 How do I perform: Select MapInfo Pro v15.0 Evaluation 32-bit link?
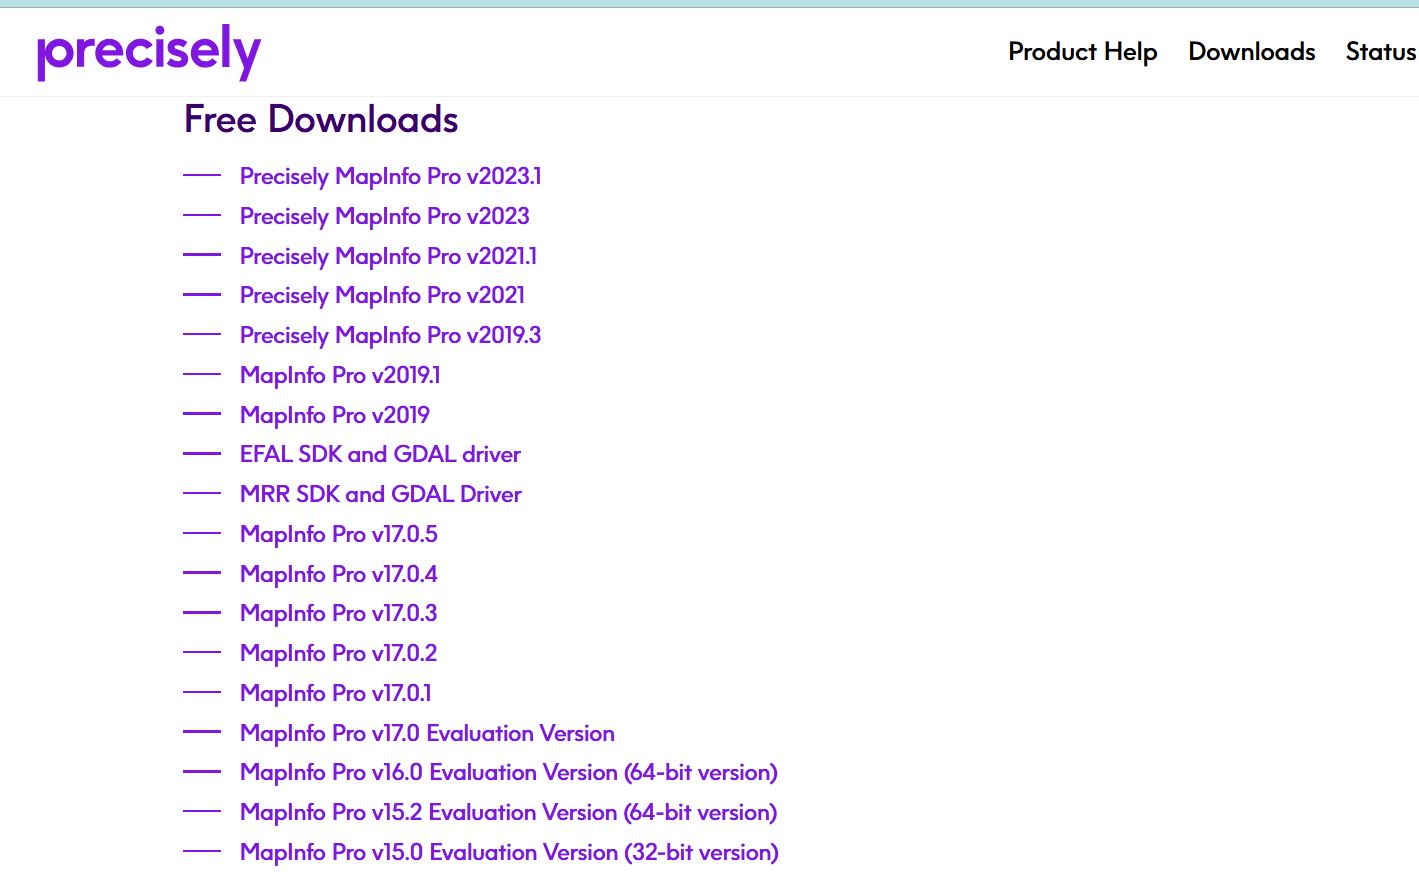point(509,852)
